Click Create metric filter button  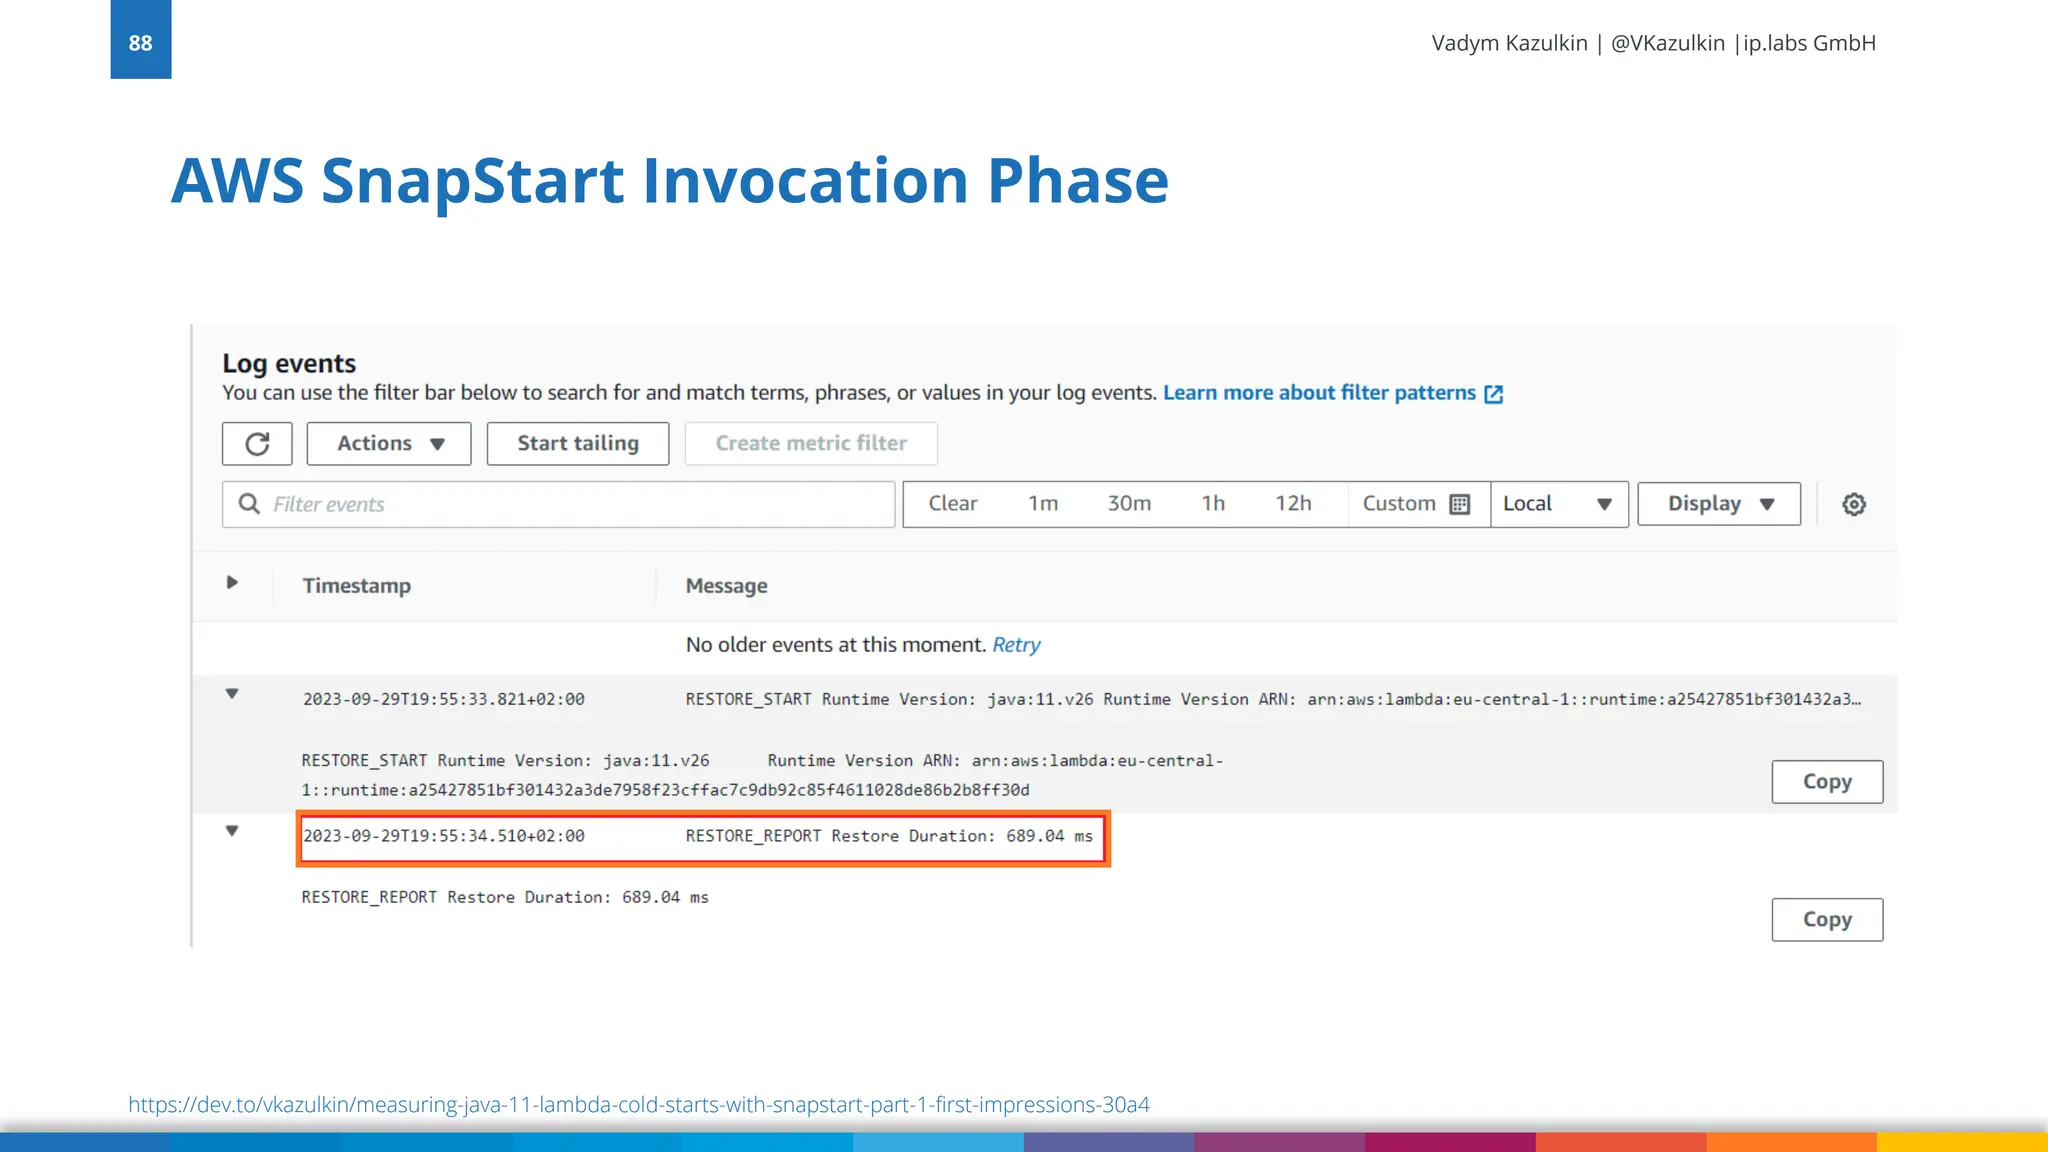(x=811, y=444)
